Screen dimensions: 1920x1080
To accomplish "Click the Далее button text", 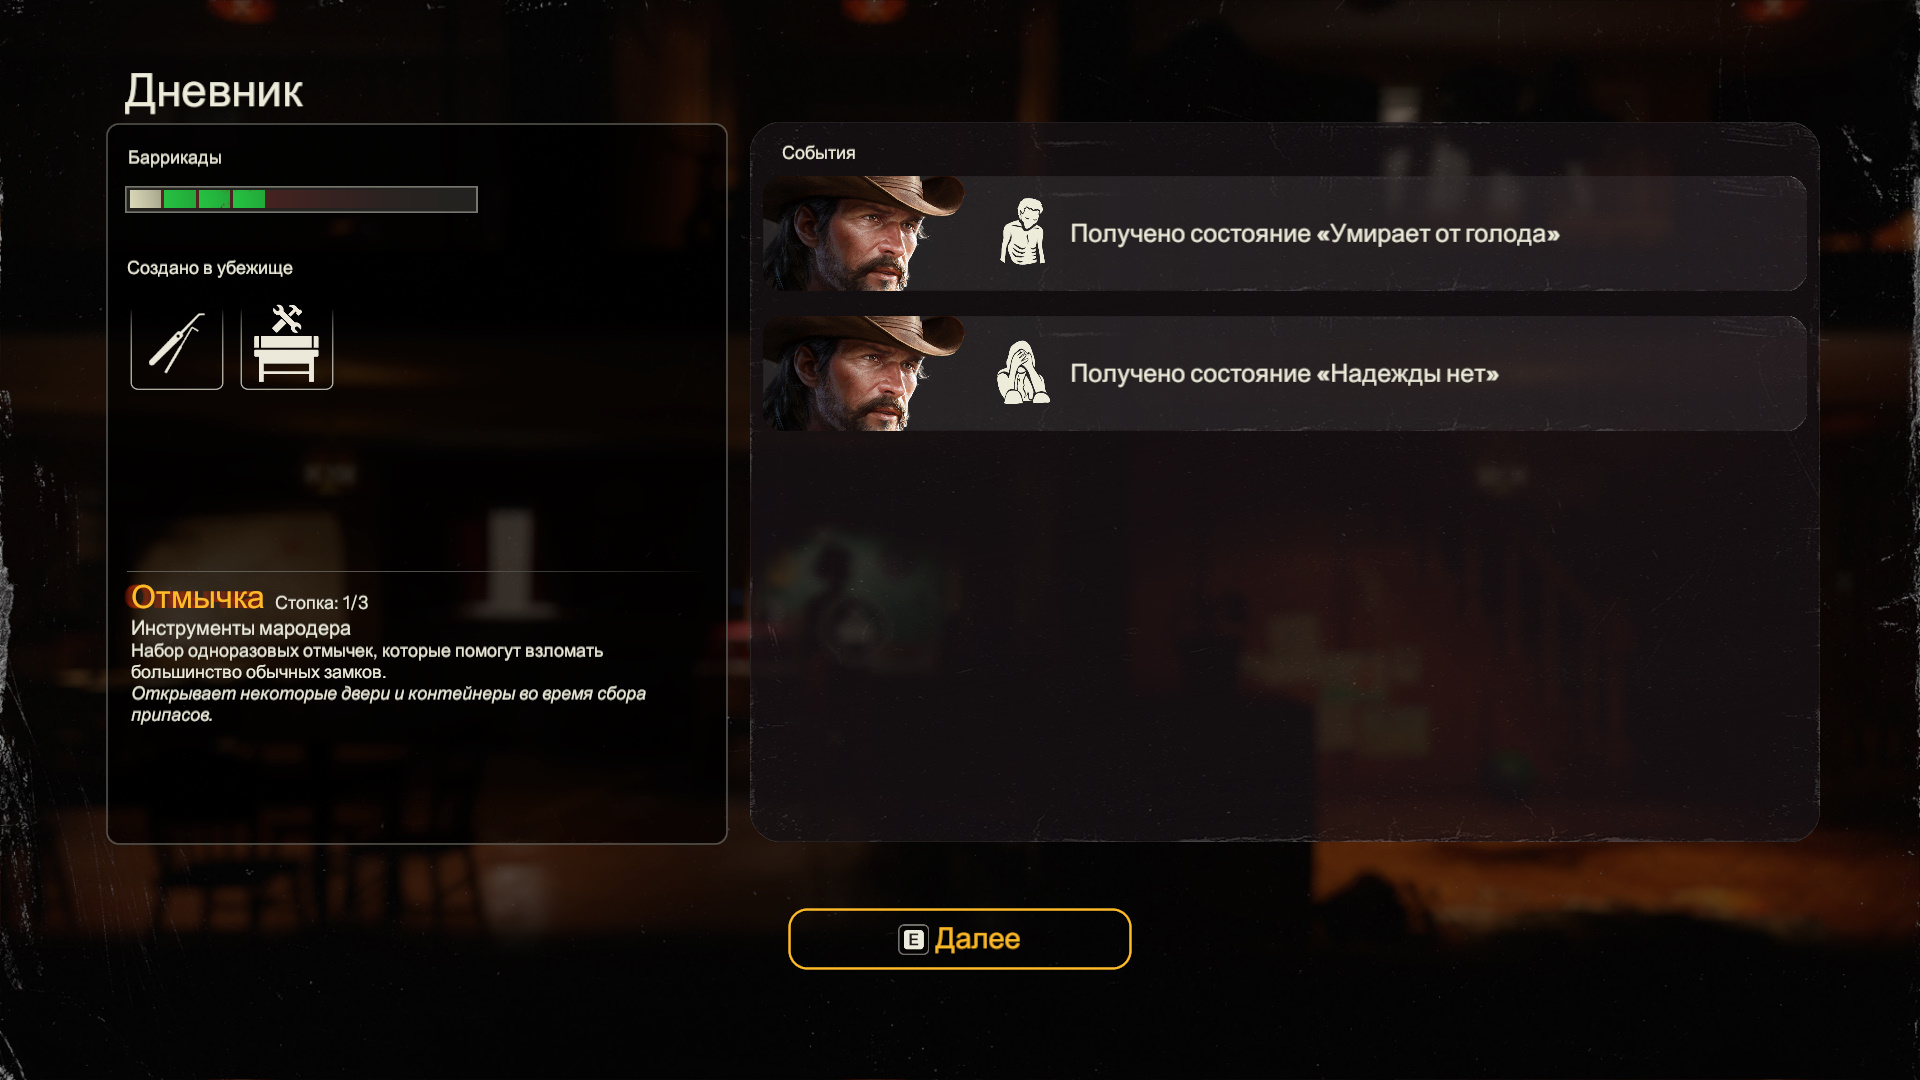I will tap(977, 939).
